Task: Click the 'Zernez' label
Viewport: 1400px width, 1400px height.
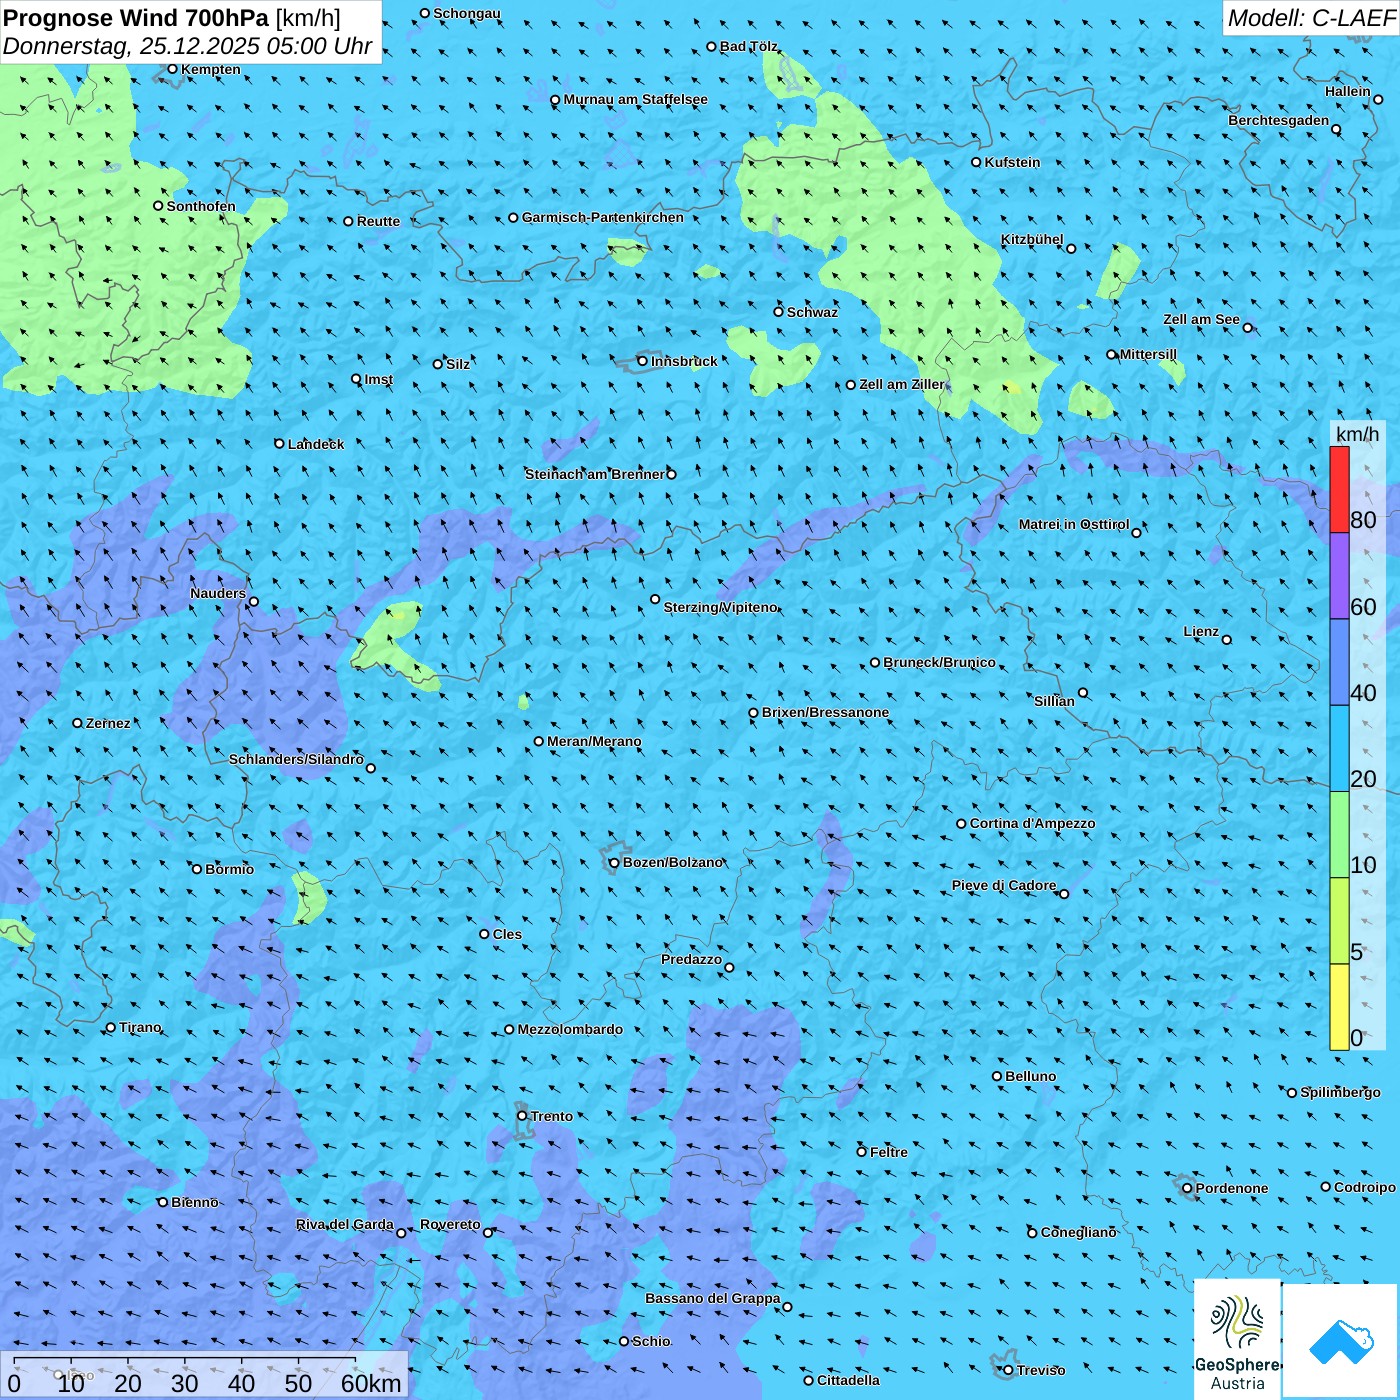Action: pyautogui.click(x=108, y=723)
